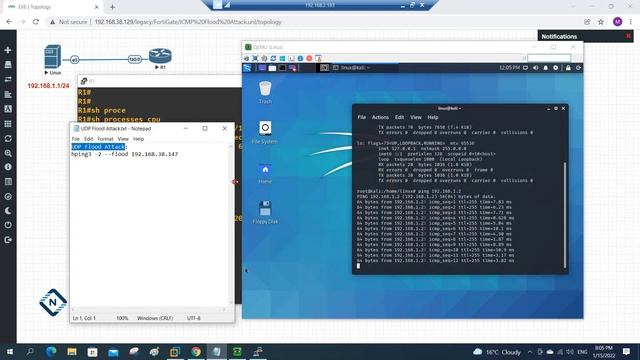Click the browser address bar URL
Viewport: 640px width, 360px height.
[x=188, y=22]
